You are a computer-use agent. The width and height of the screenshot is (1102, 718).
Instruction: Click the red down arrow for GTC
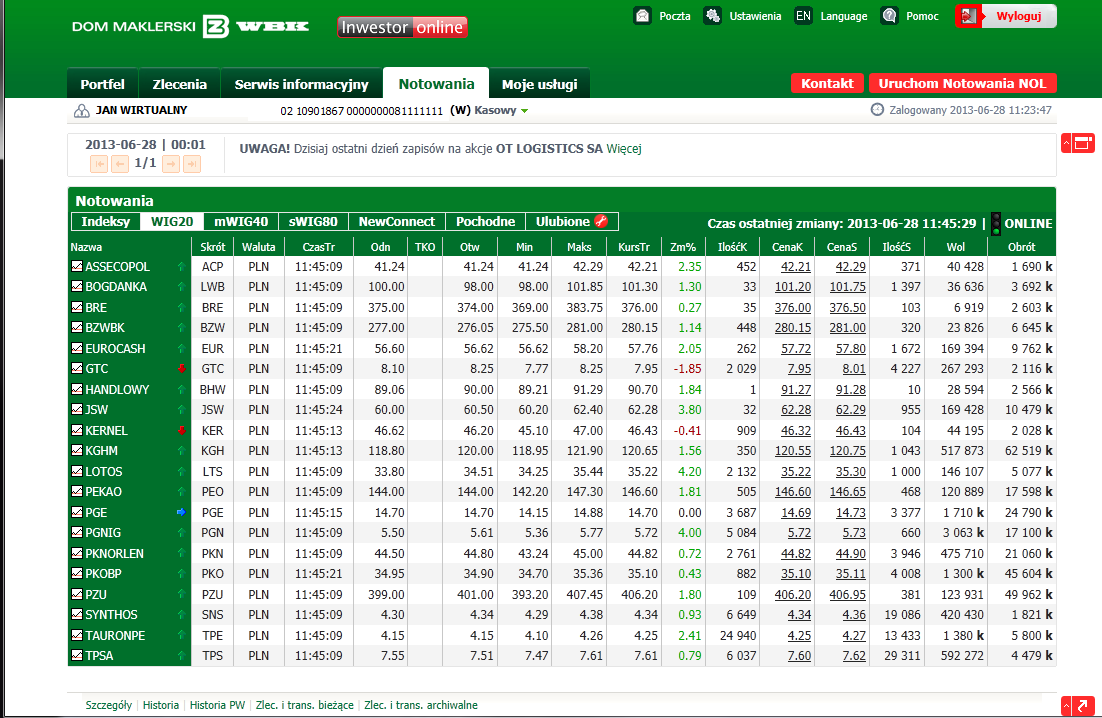click(181, 369)
